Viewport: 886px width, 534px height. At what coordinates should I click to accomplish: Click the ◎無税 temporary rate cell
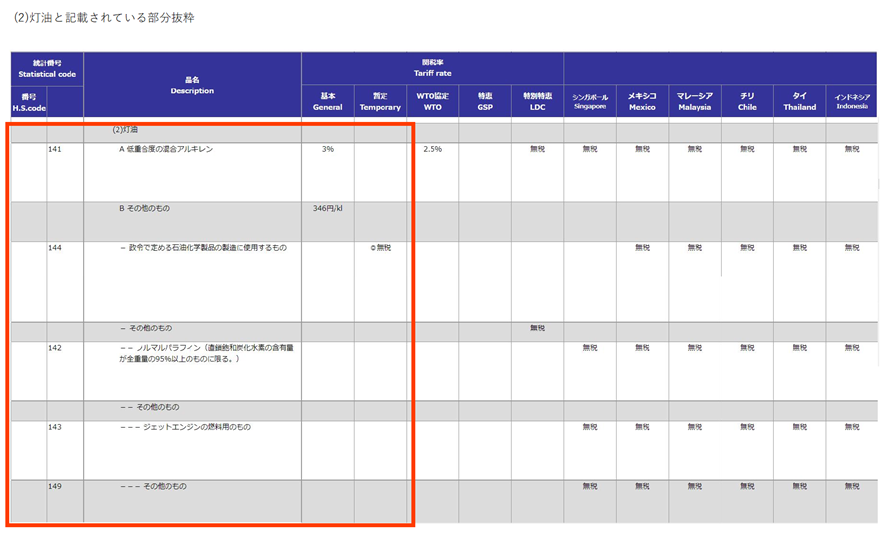(380, 248)
